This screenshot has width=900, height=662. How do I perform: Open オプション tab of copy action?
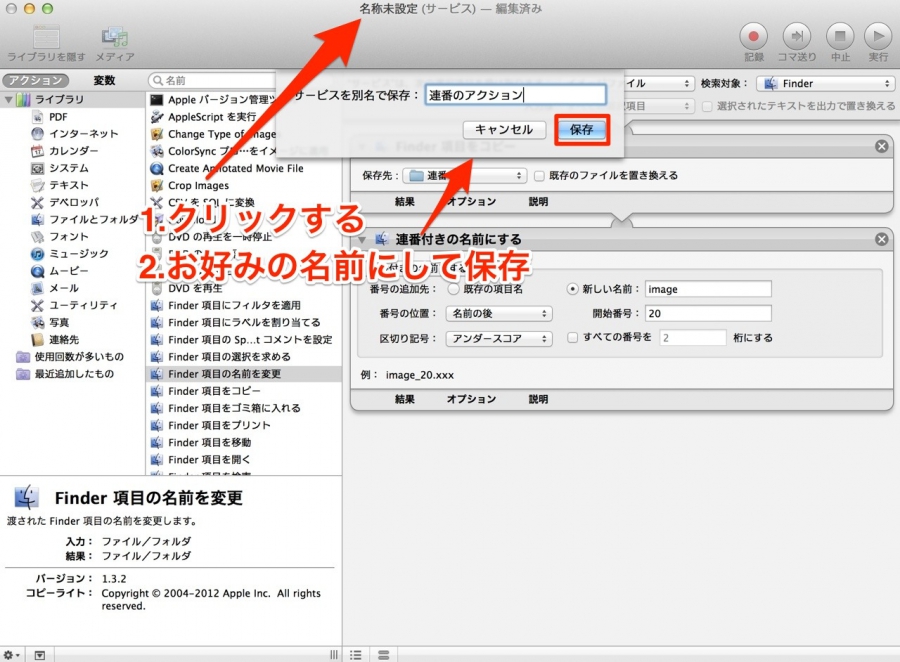point(471,202)
